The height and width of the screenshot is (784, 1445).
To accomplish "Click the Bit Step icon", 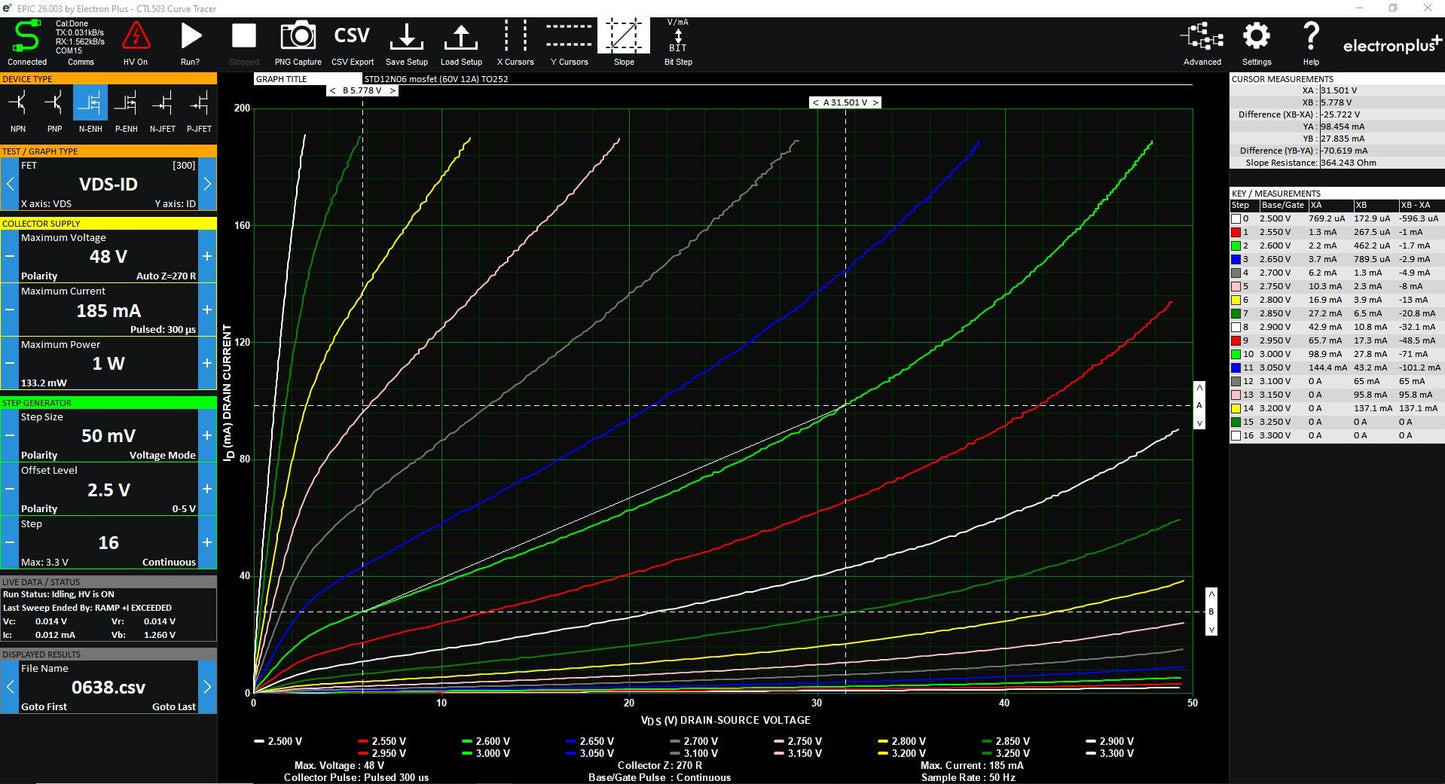I will point(678,37).
